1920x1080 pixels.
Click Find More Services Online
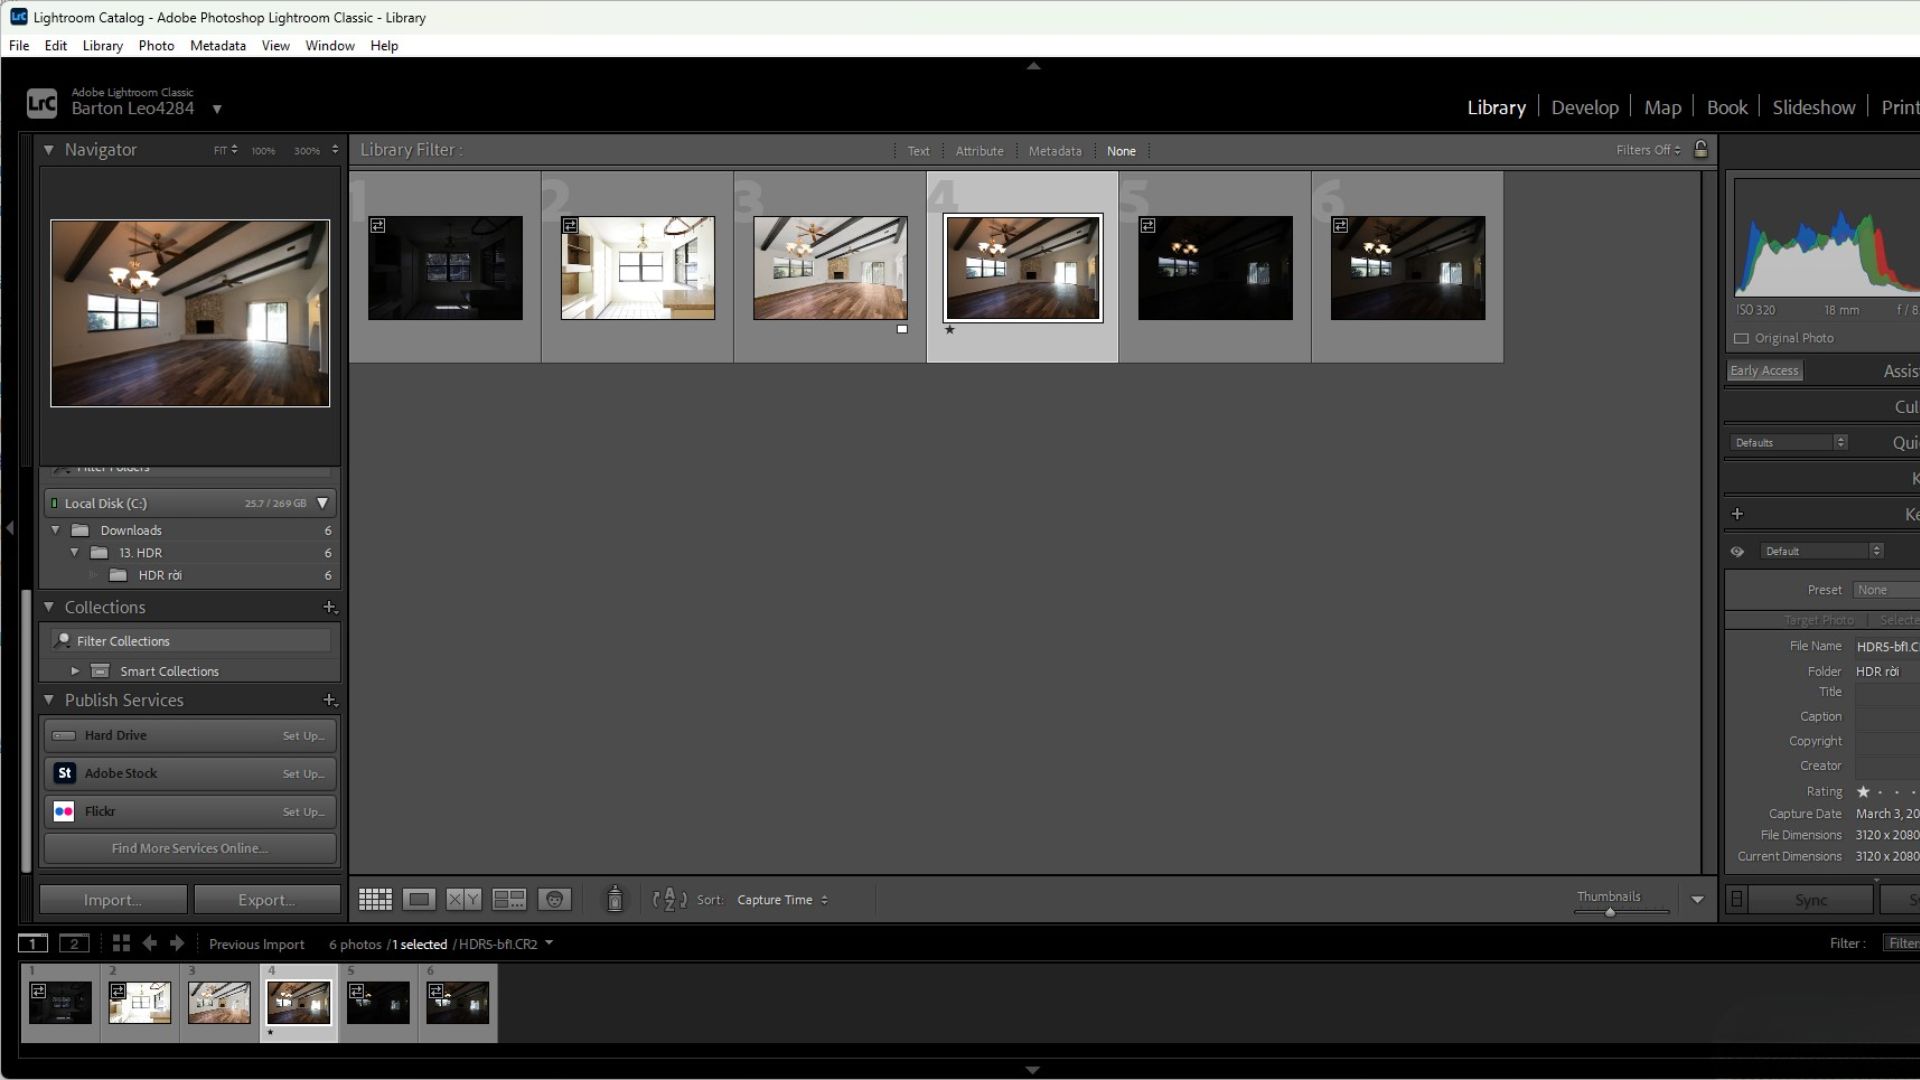click(x=190, y=848)
